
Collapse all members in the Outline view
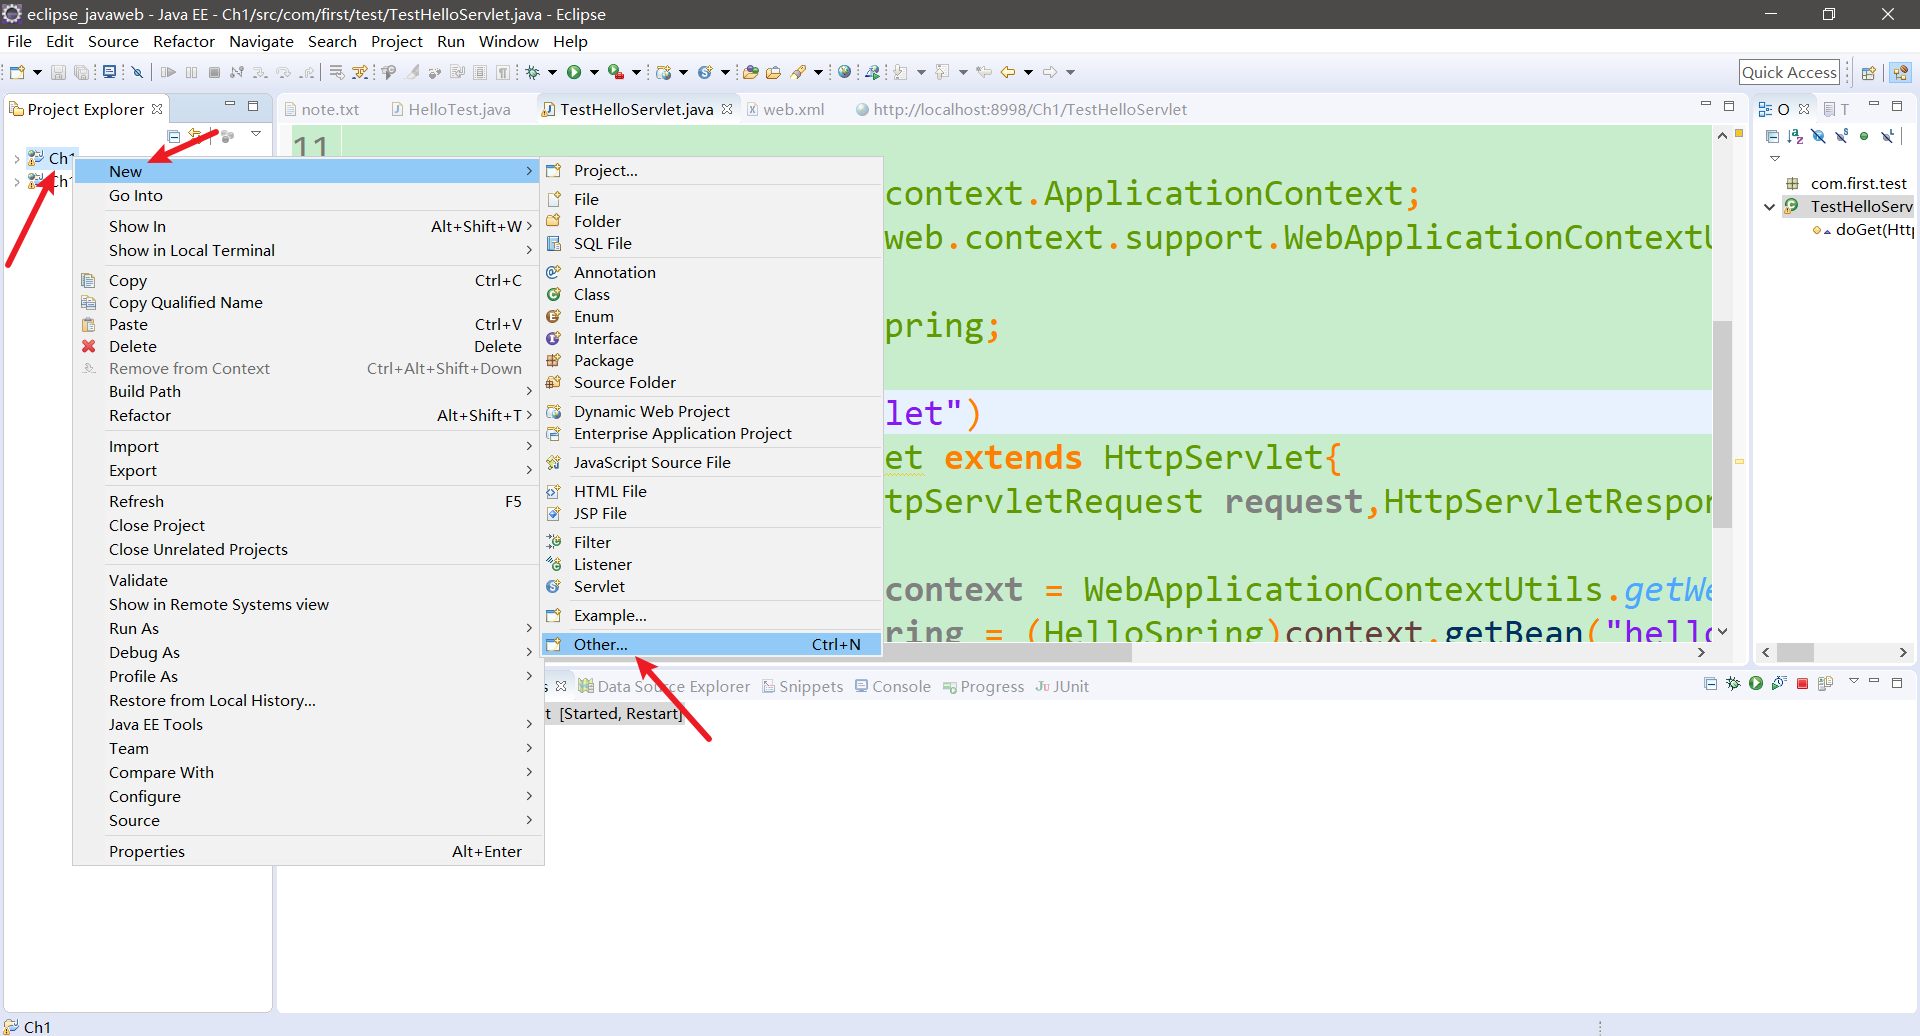[1772, 136]
